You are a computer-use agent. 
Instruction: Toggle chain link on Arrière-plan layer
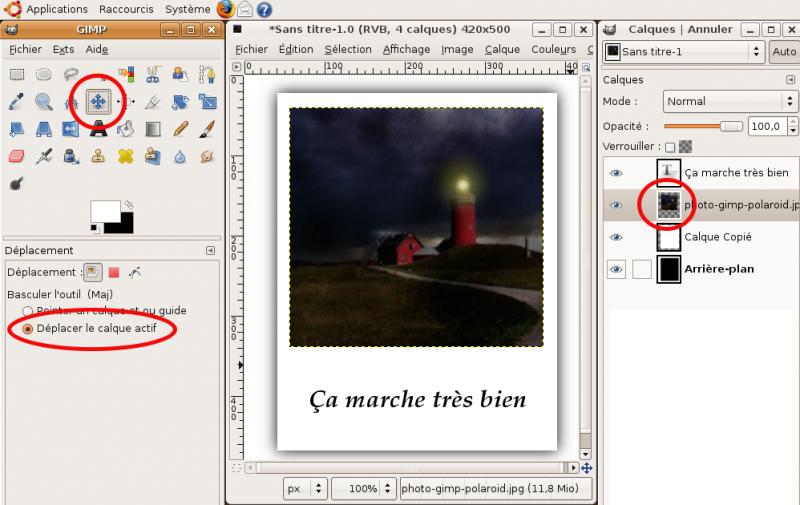coord(641,269)
